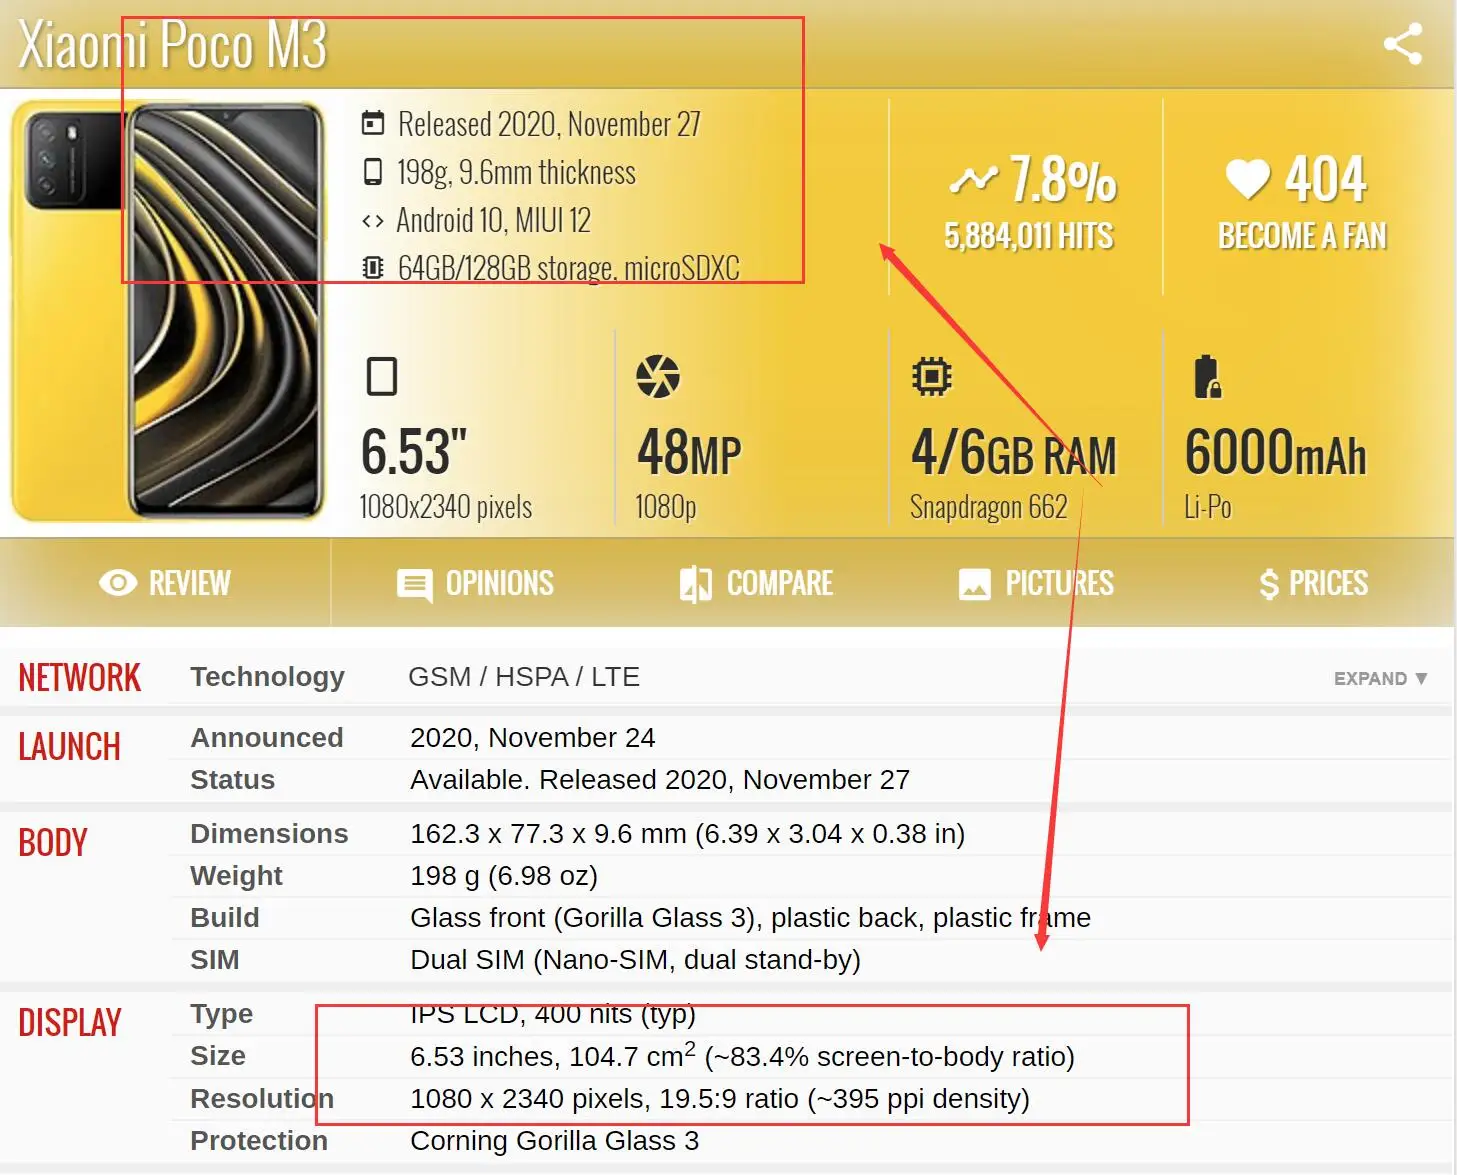Click the Resolution spec label
The image size is (1457, 1175).
tap(262, 1099)
